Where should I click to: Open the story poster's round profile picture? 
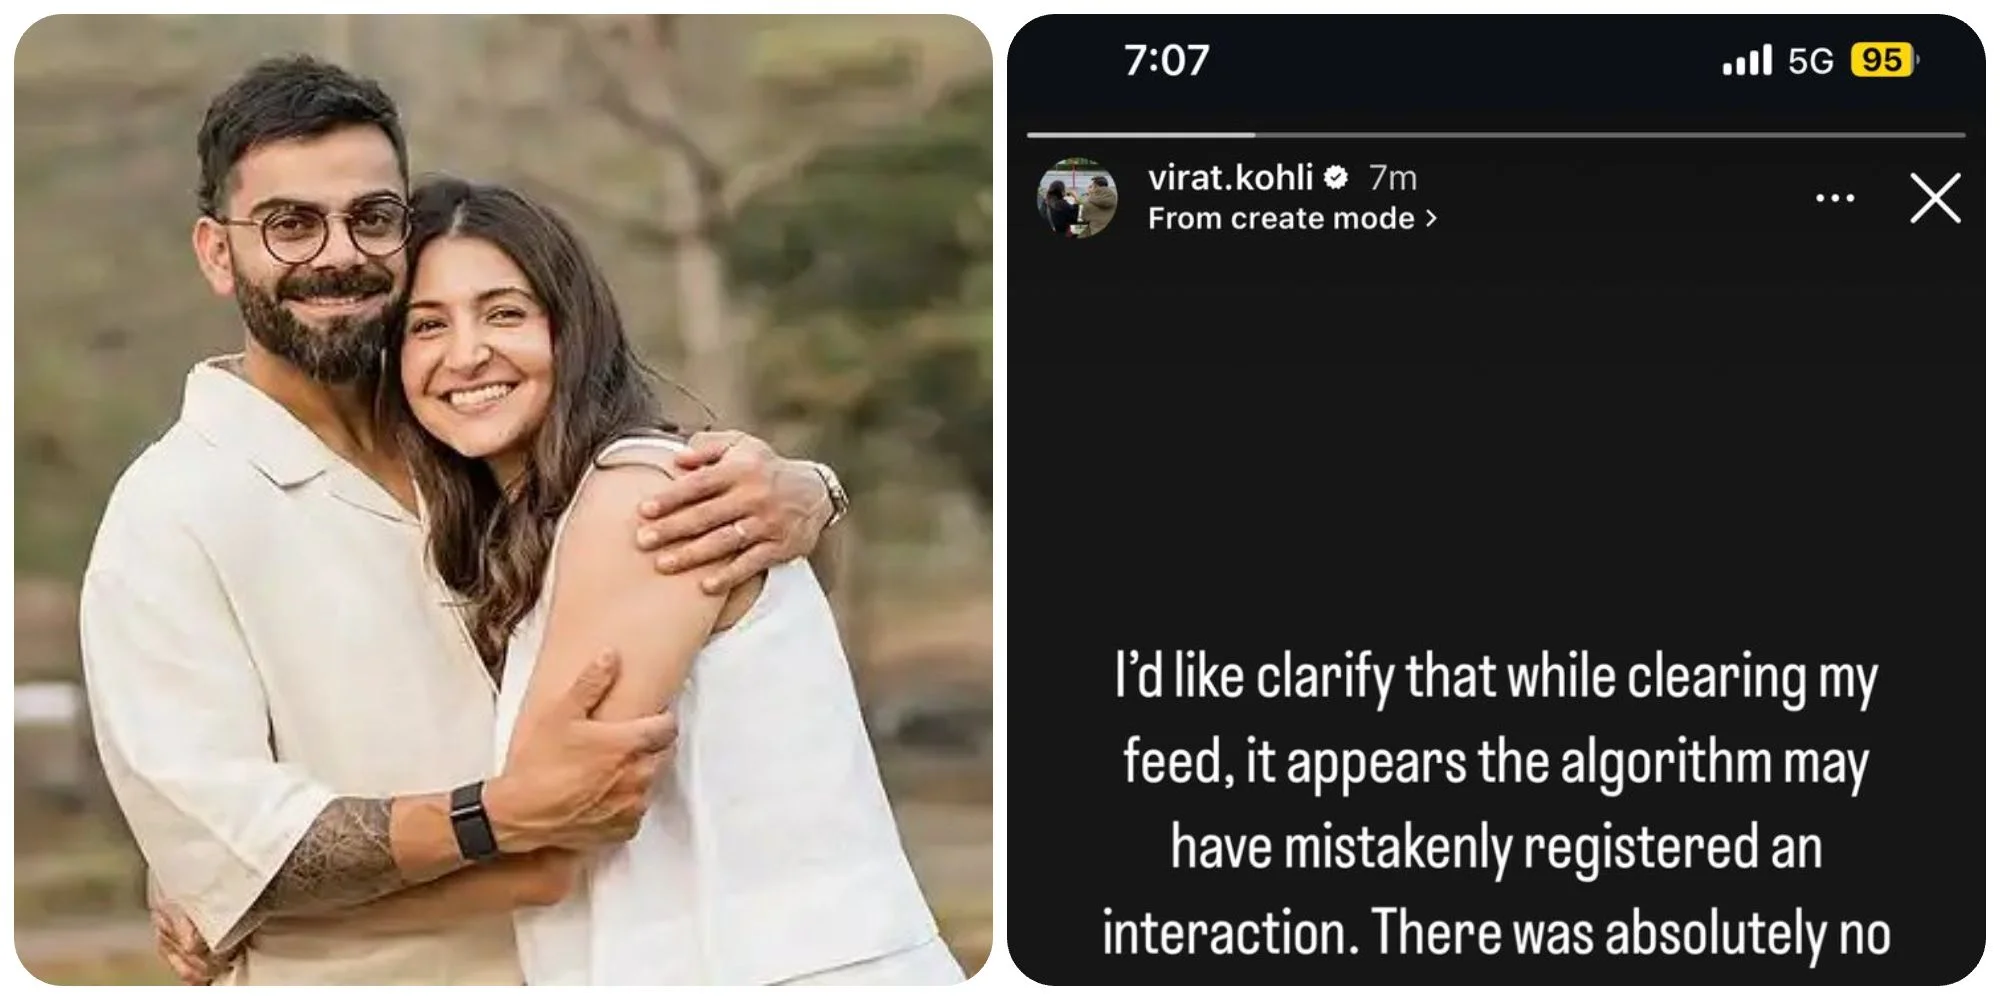[1077, 197]
